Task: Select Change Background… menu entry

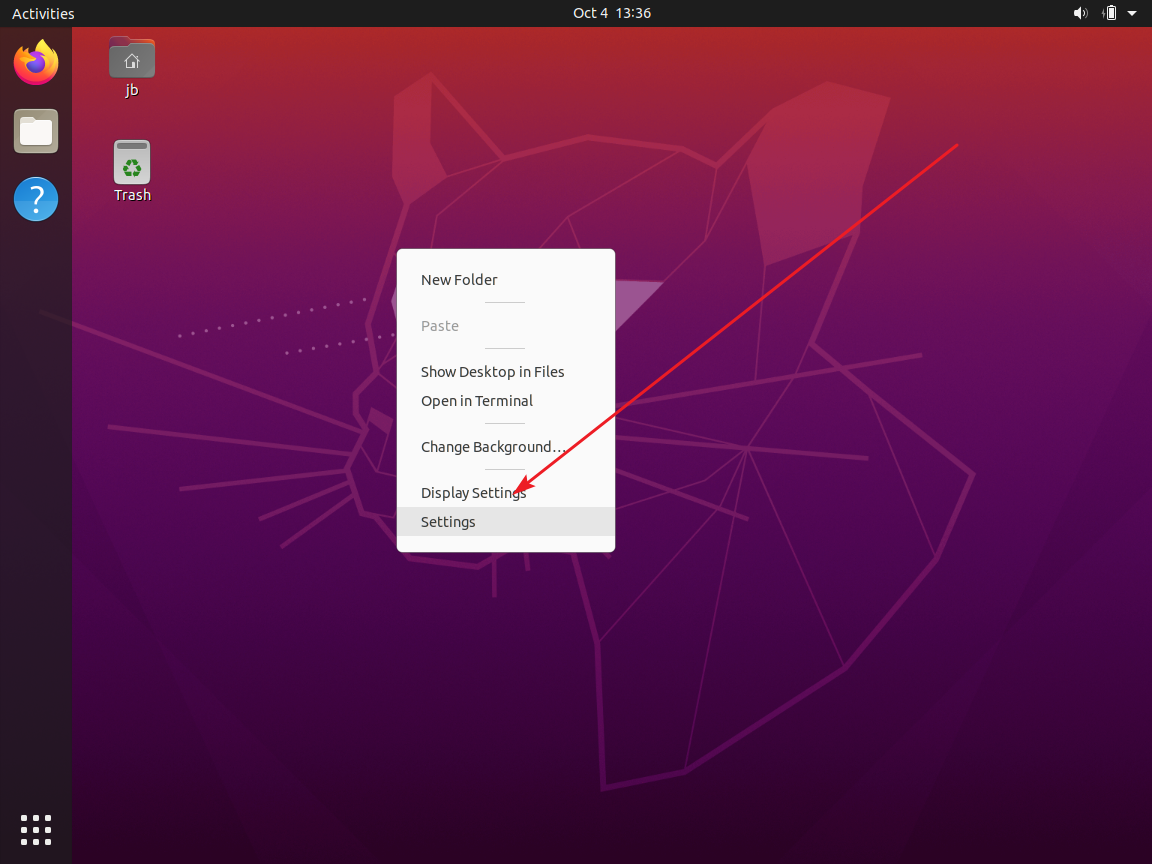Action: click(x=505, y=447)
